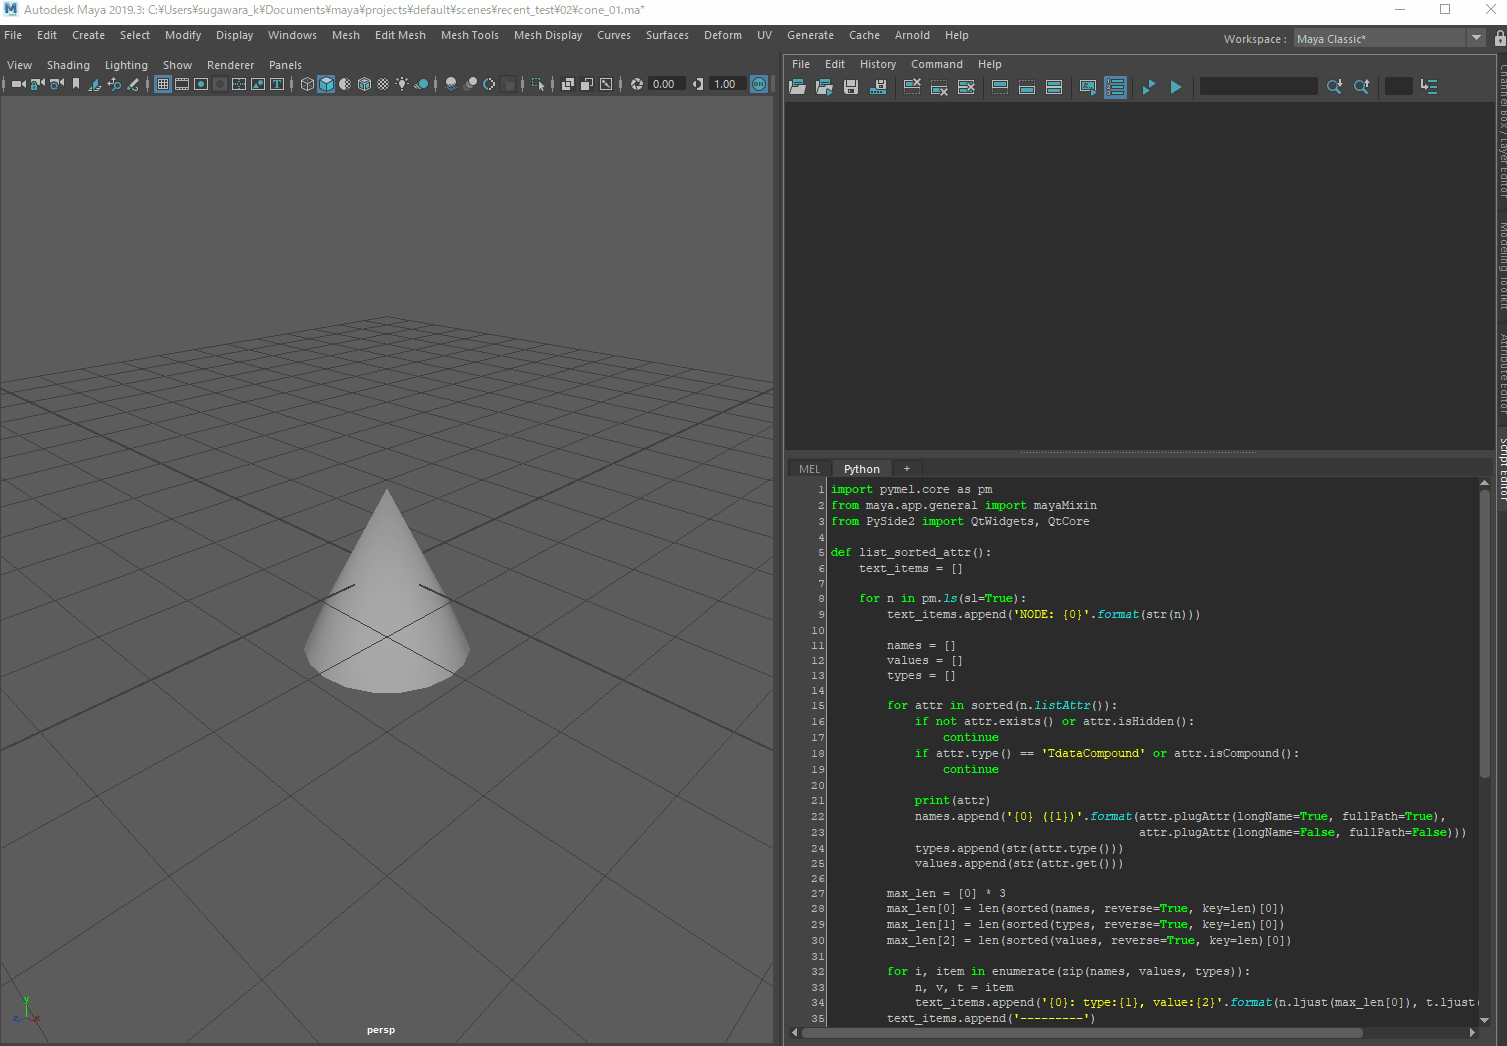
Task: Toggle the viewport Grid display
Action: tap(163, 84)
